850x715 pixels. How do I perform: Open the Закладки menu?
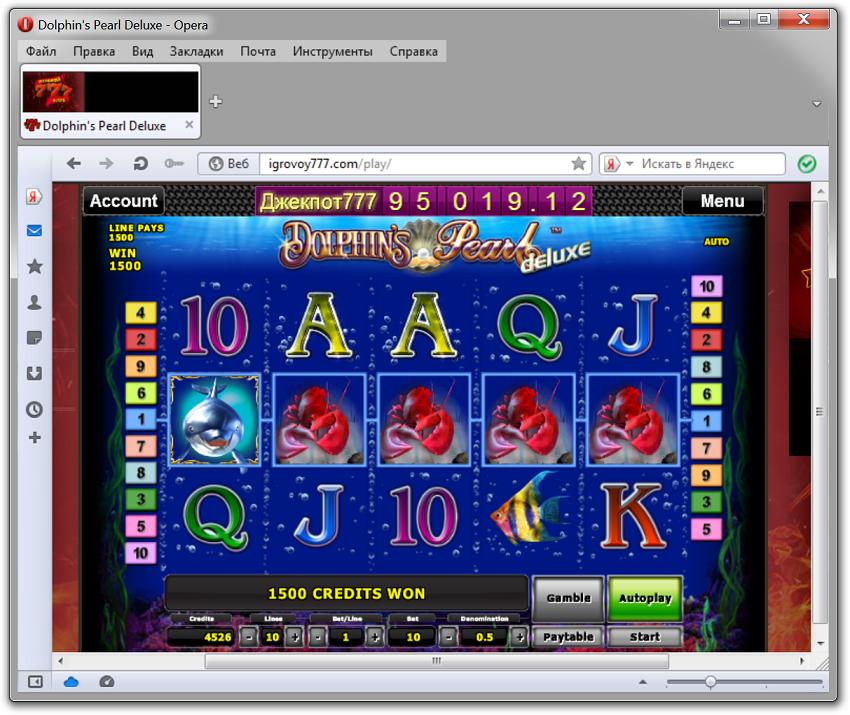coord(196,51)
